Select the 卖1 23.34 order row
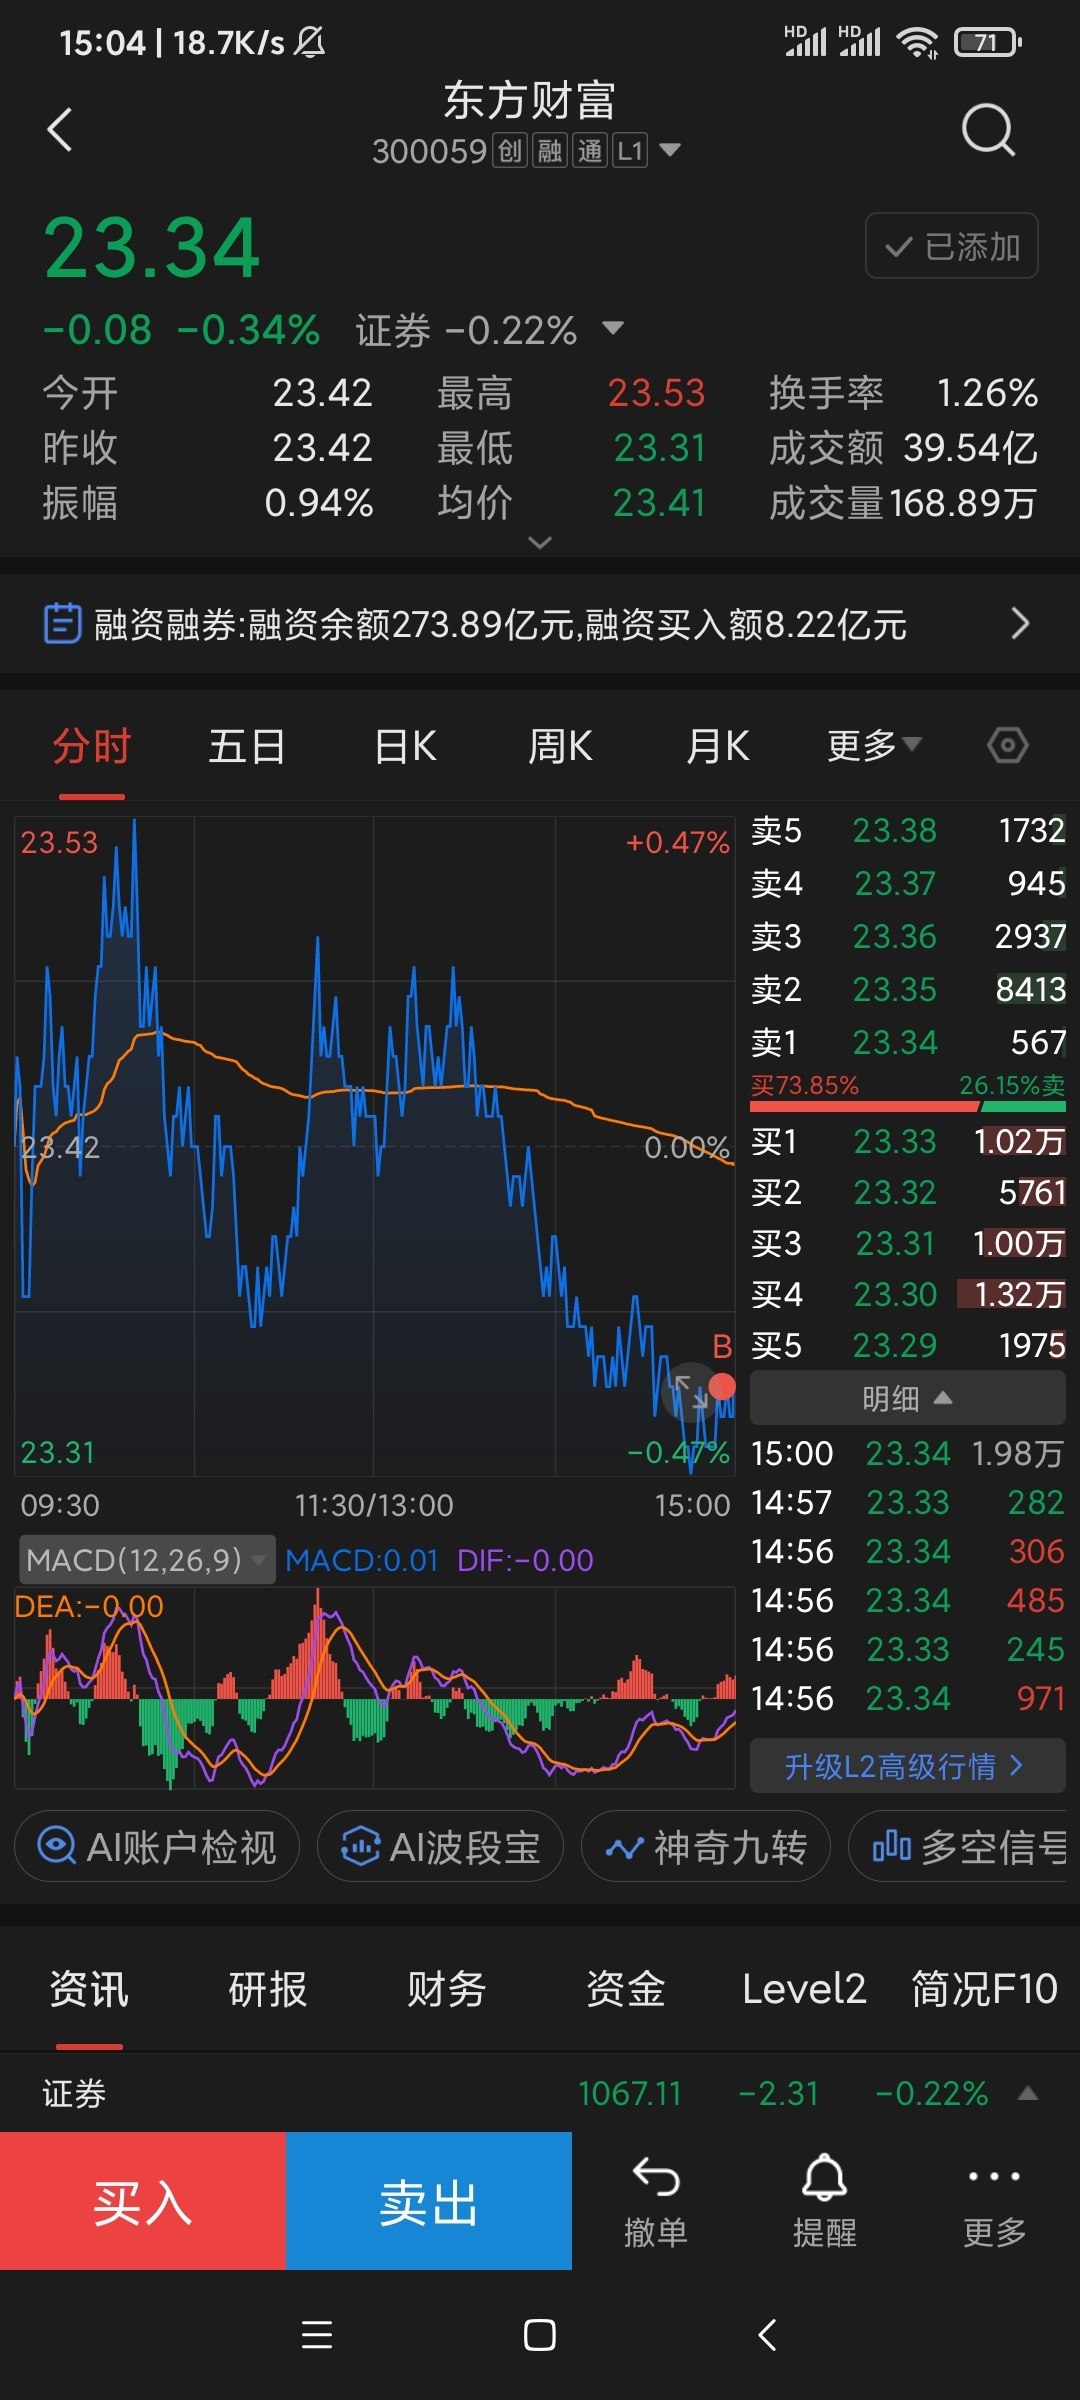This screenshot has width=1080, height=2400. [x=907, y=1042]
